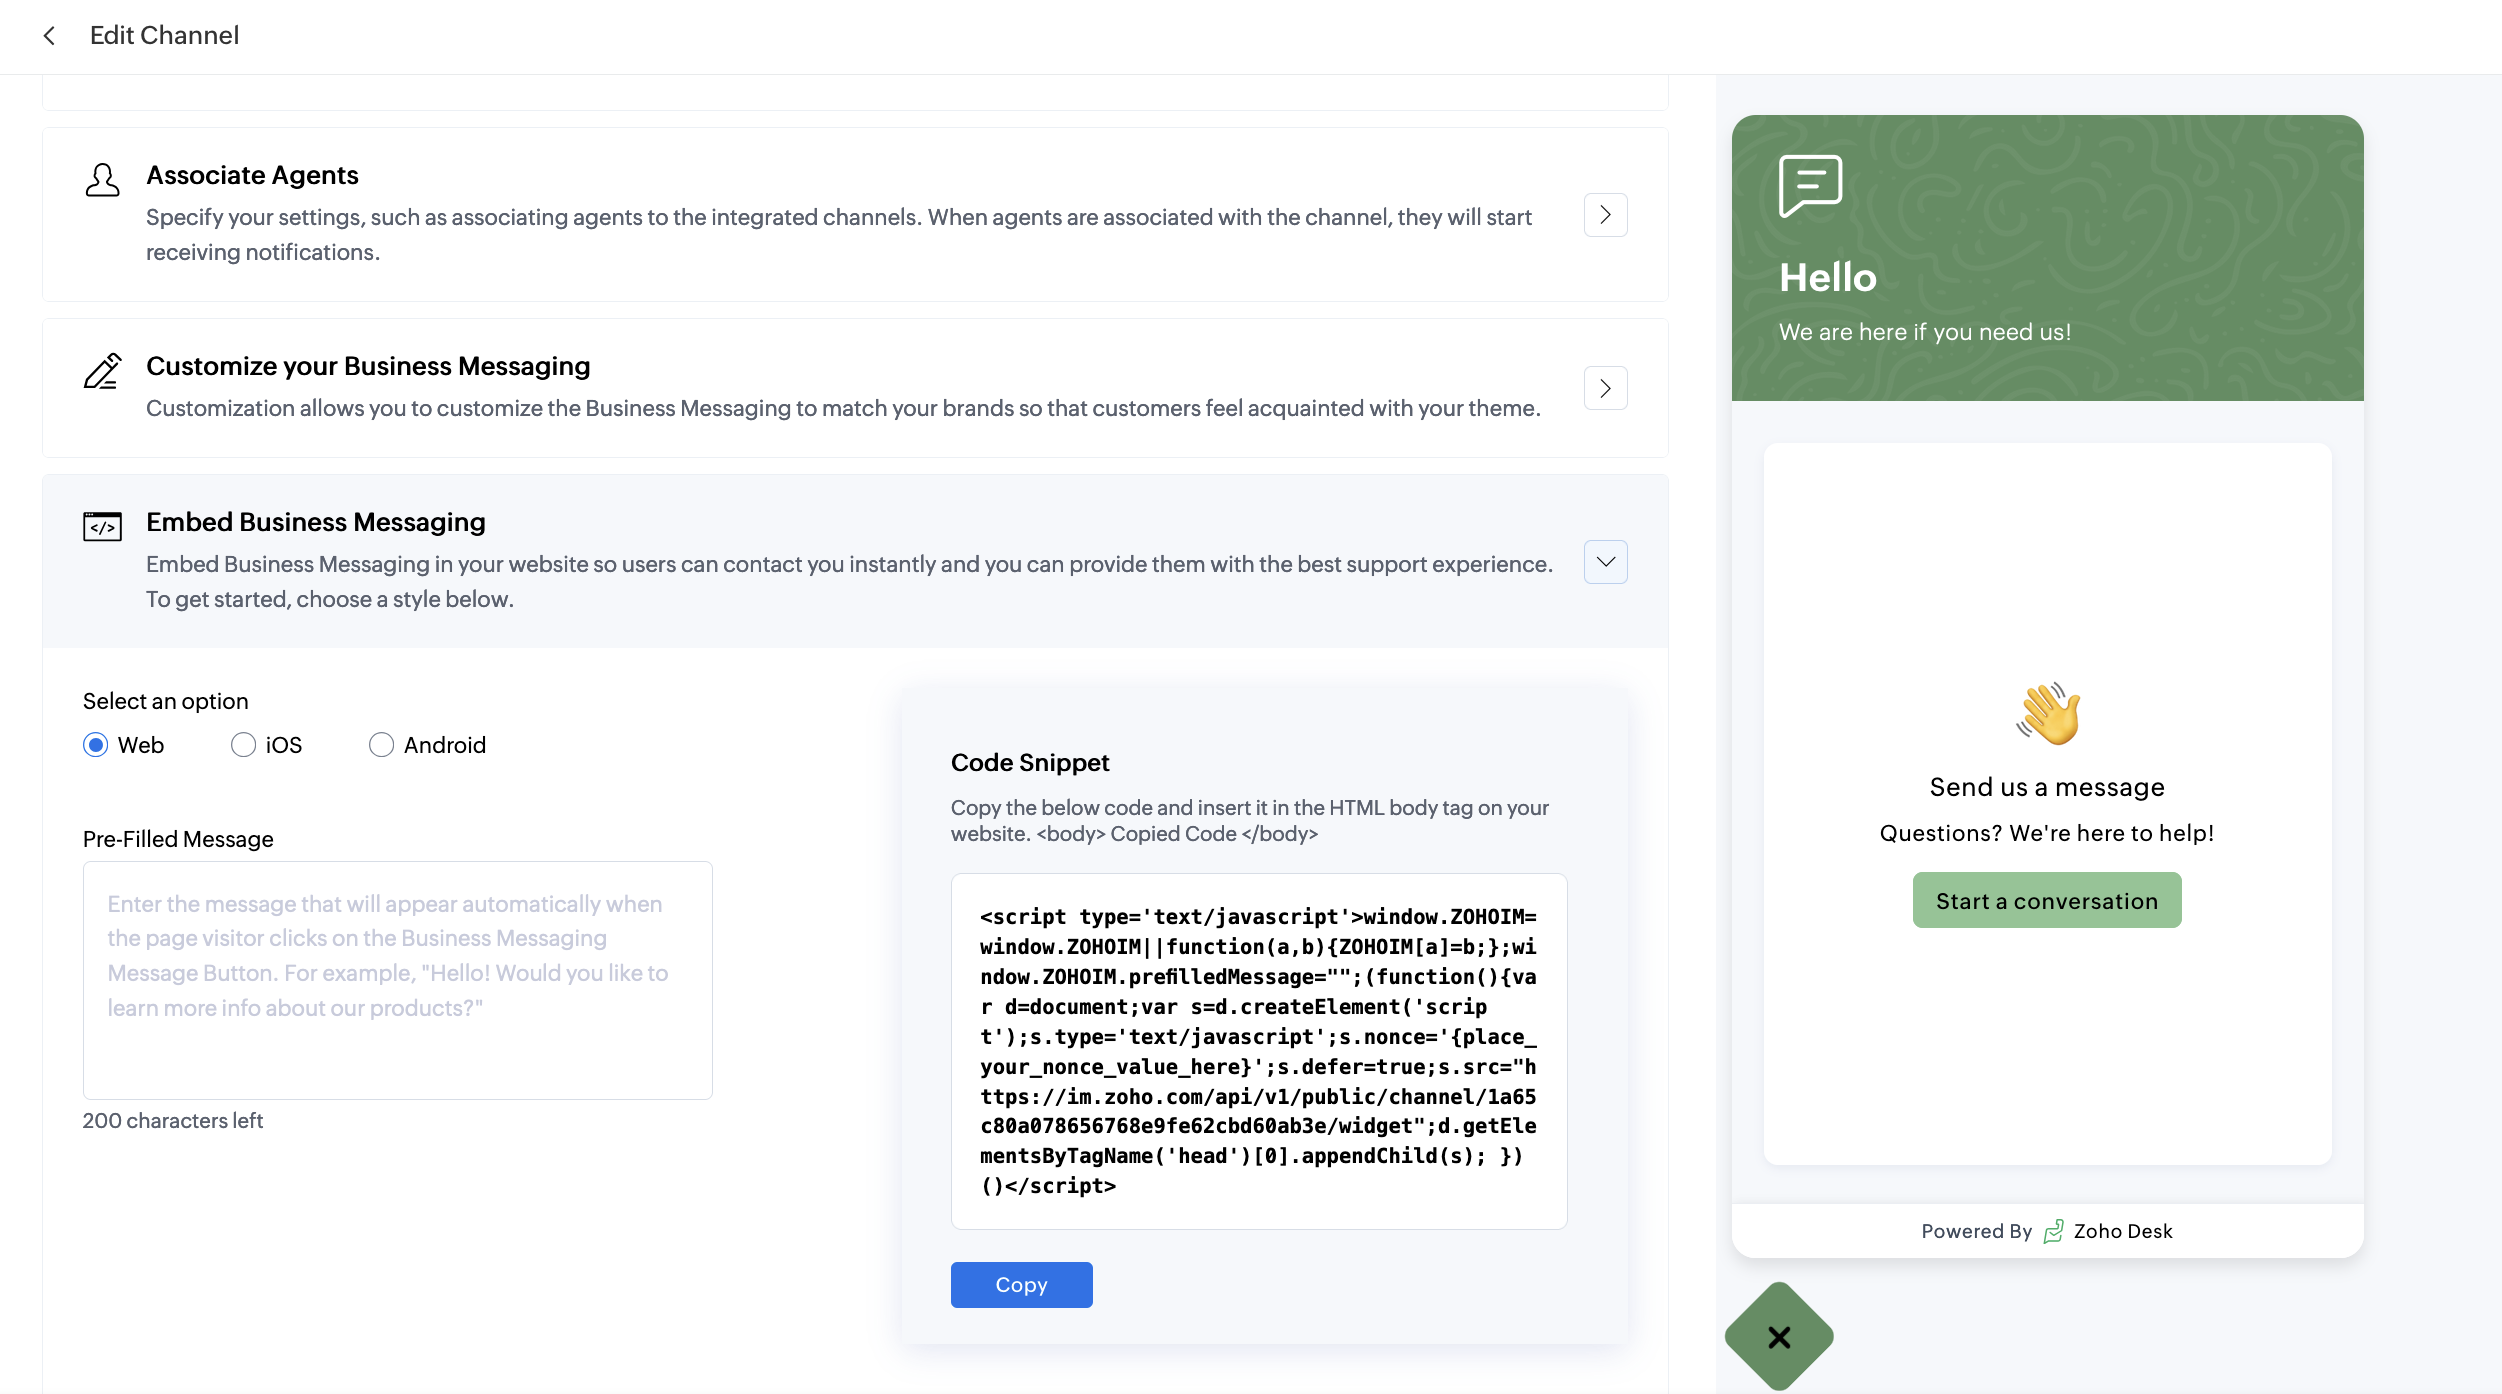The image size is (2502, 1394).
Task: Click the Embed Business Messaging heading
Action: [316, 522]
